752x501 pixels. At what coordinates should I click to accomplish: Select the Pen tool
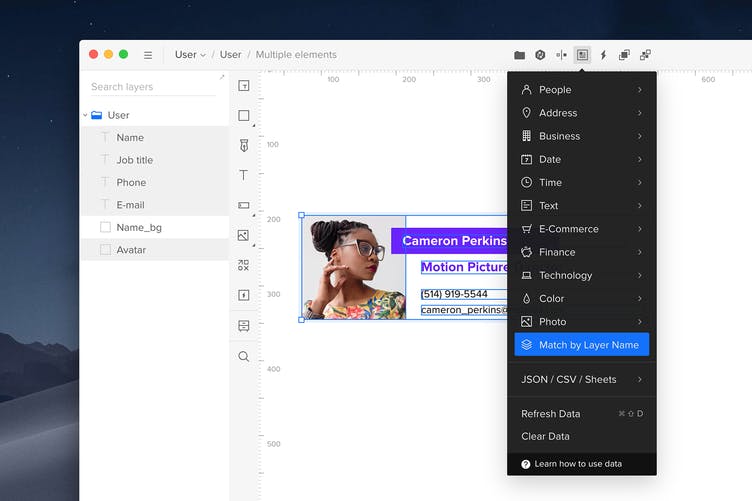tap(244, 146)
